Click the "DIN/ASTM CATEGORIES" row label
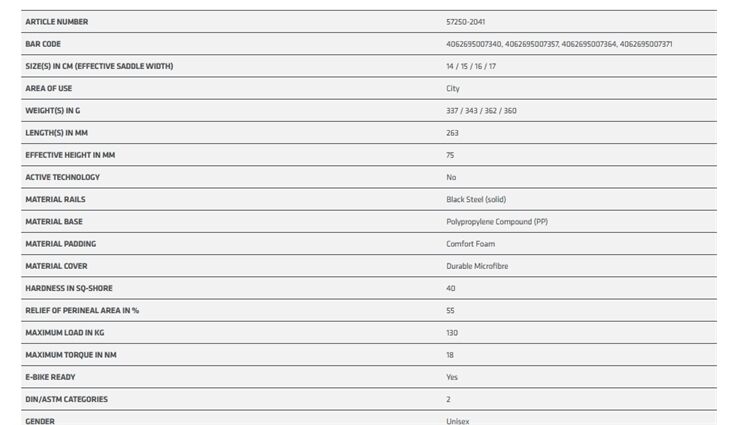730x425 pixels. tap(66, 399)
